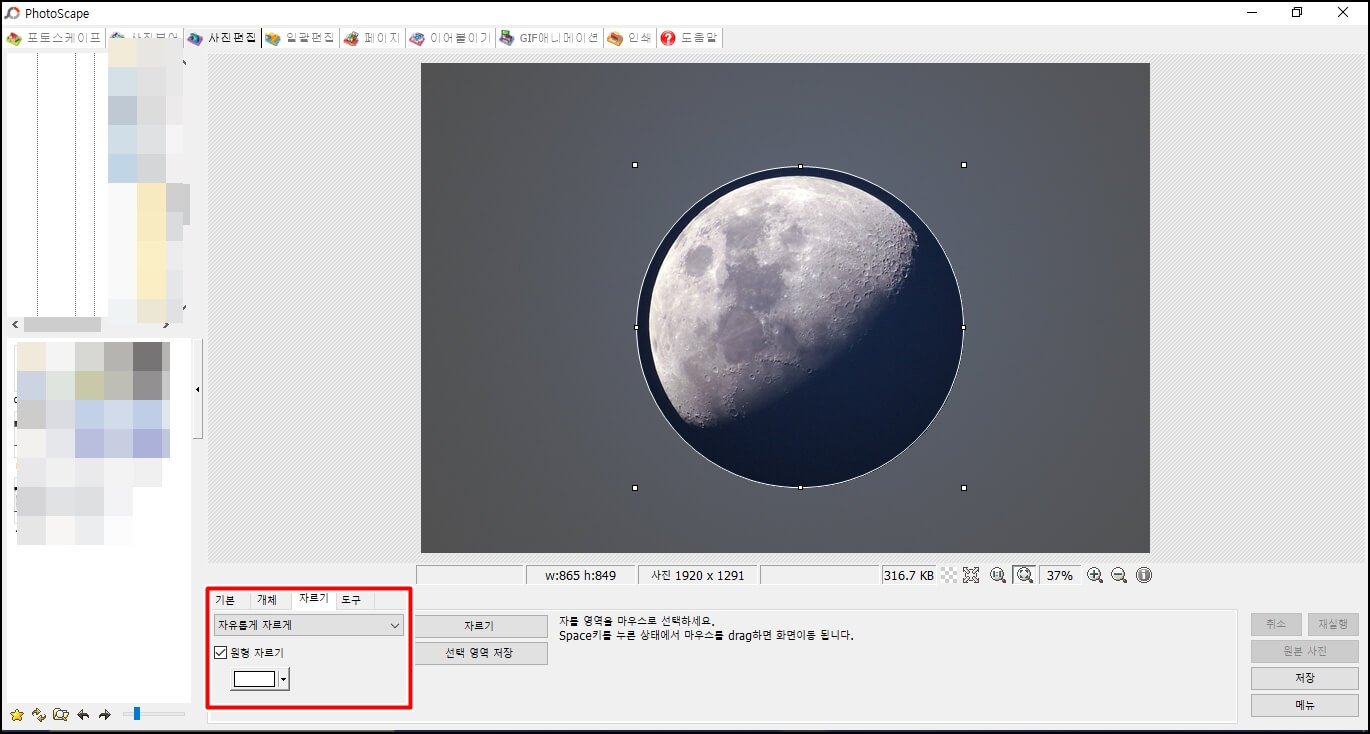1370x734 pixels.
Task: Click the GIF애니메이션 tab icon
Action: tap(507, 38)
